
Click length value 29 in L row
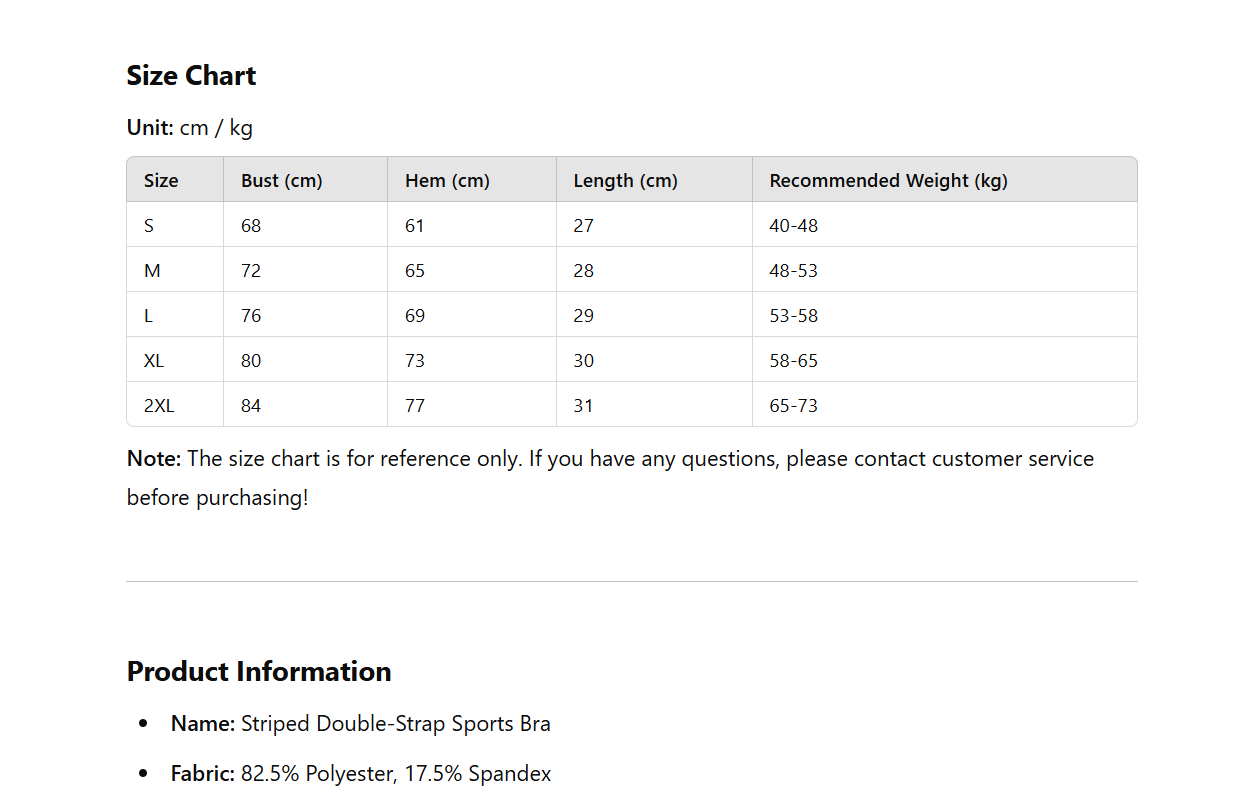pyautogui.click(x=584, y=316)
